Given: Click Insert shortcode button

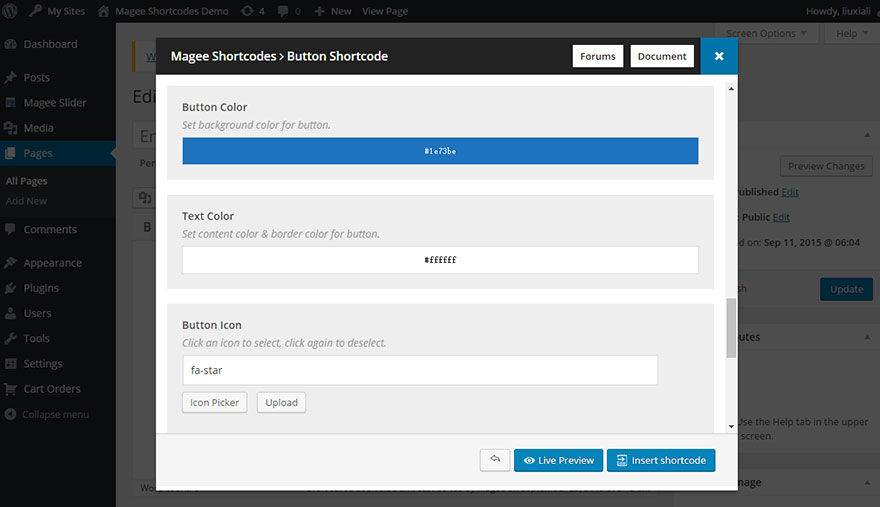Looking at the screenshot, I should 660,460.
